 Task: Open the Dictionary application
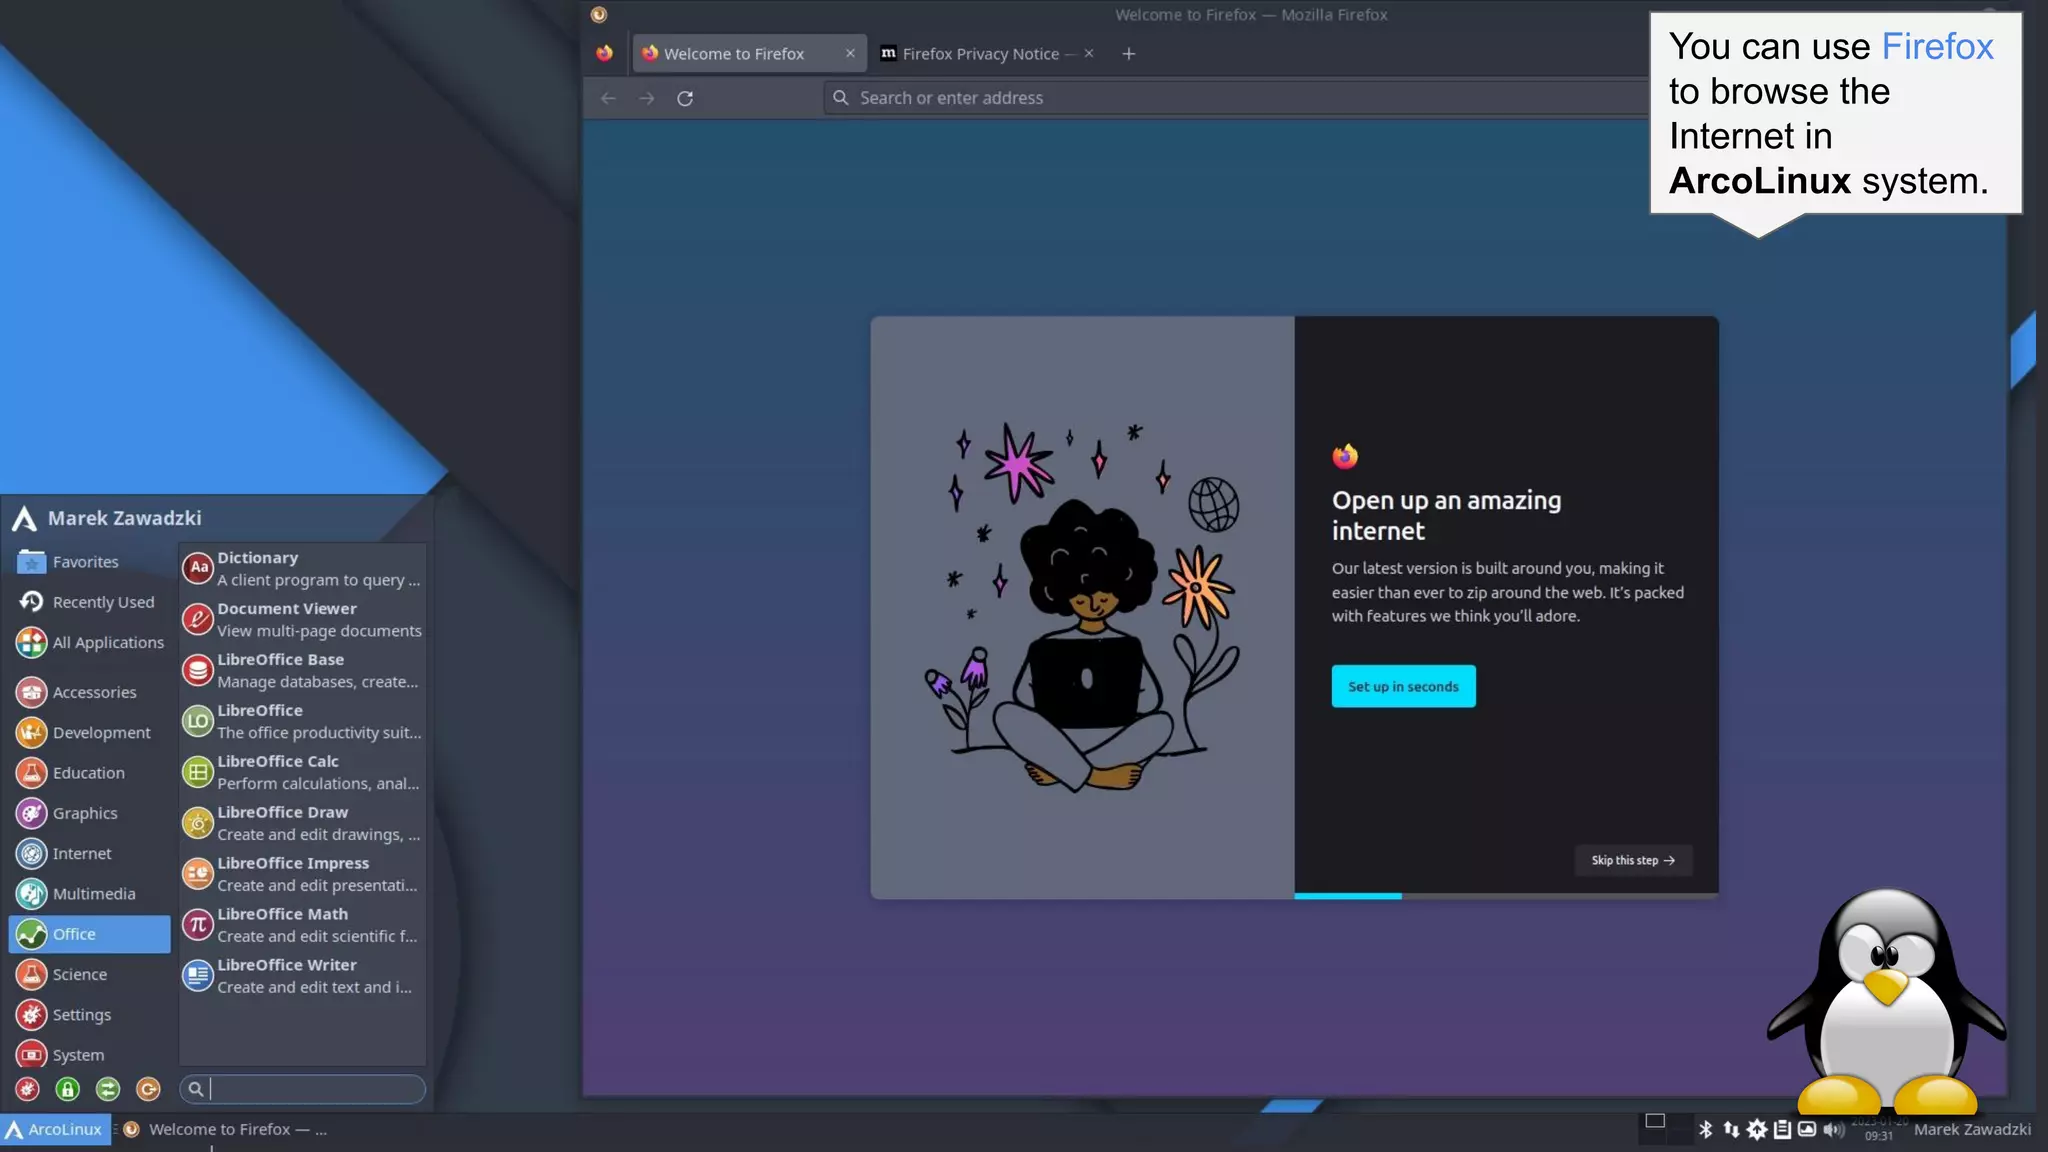coord(300,568)
